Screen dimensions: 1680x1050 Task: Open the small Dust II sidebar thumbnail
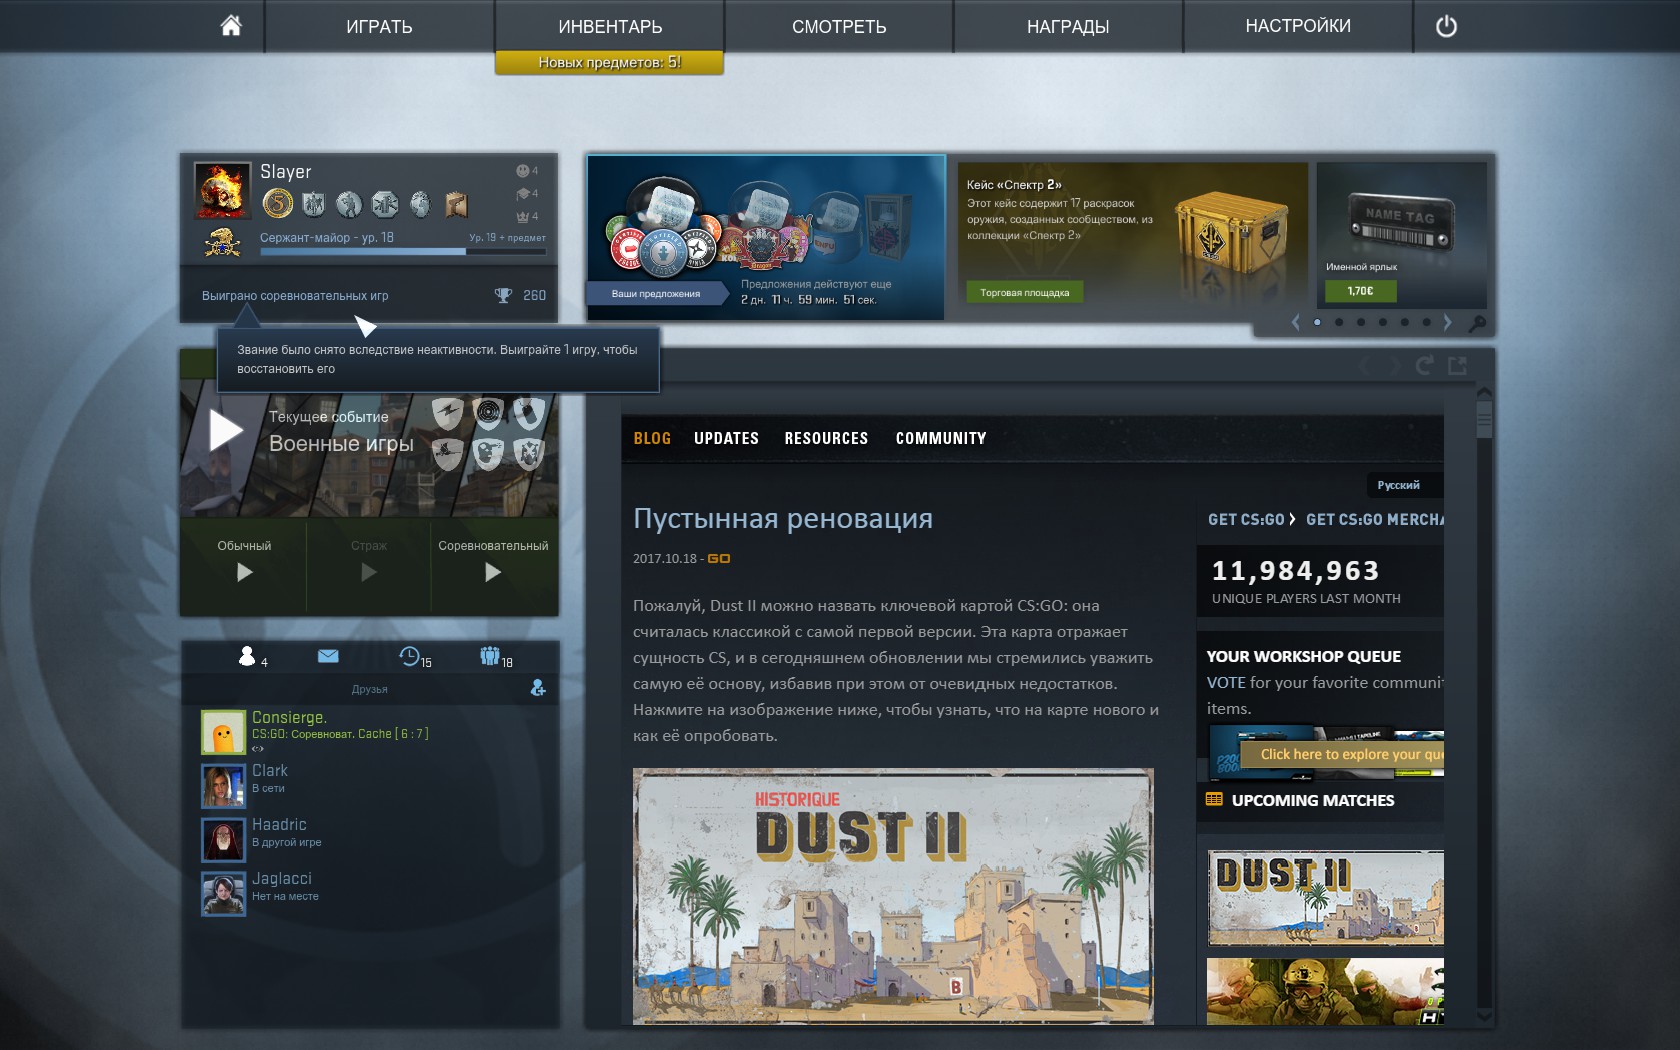(x=1326, y=898)
